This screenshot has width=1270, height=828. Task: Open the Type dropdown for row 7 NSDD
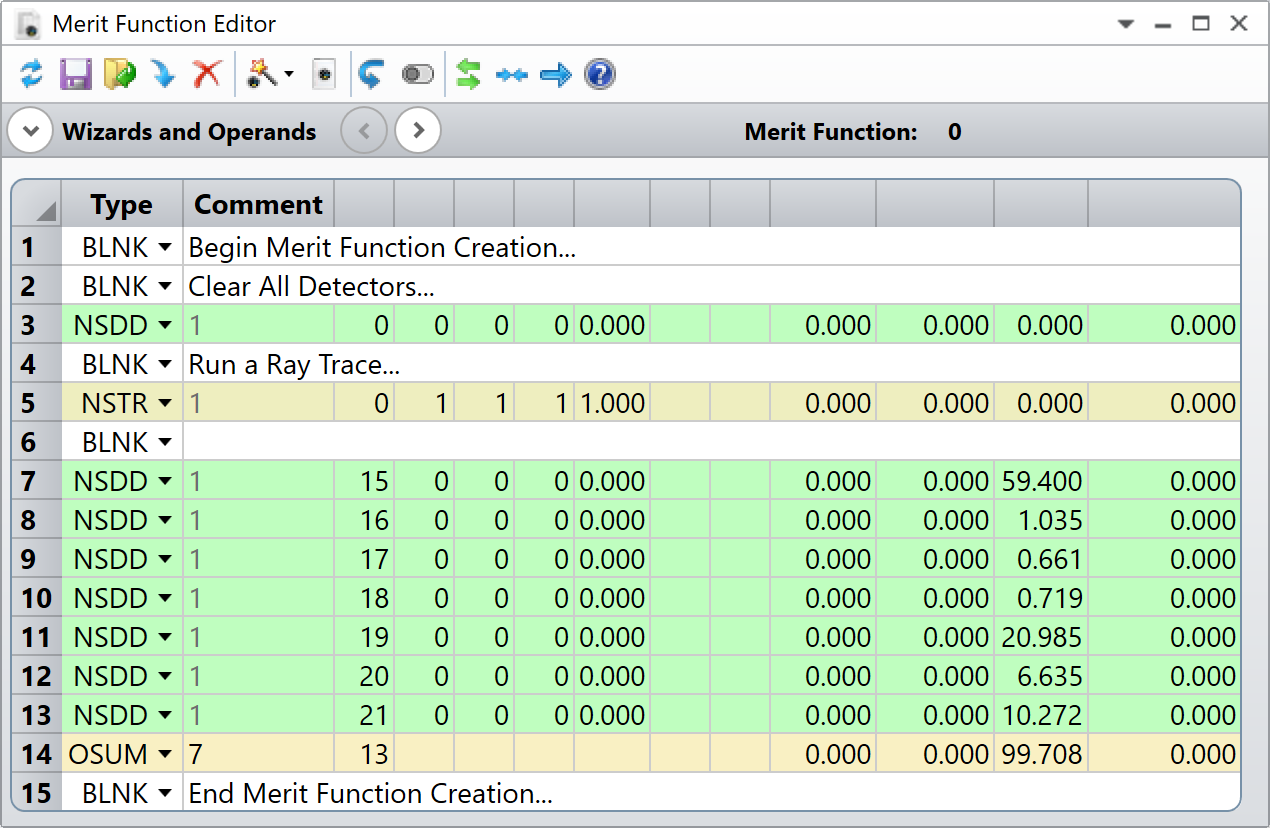165,481
